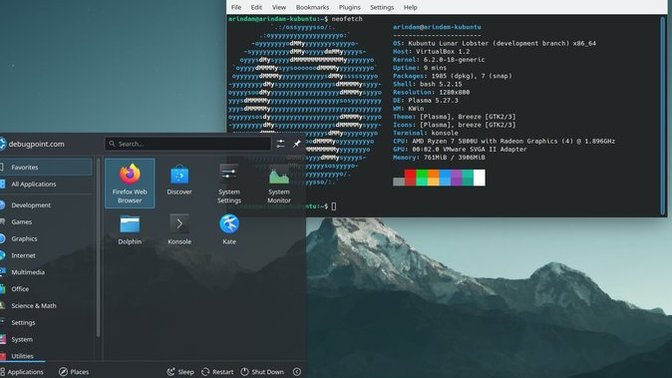This screenshot has width=672, height=378.
Task: Click the Konsole vertical scrollbar
Action: pyautogui.click(x=663, y=115)
